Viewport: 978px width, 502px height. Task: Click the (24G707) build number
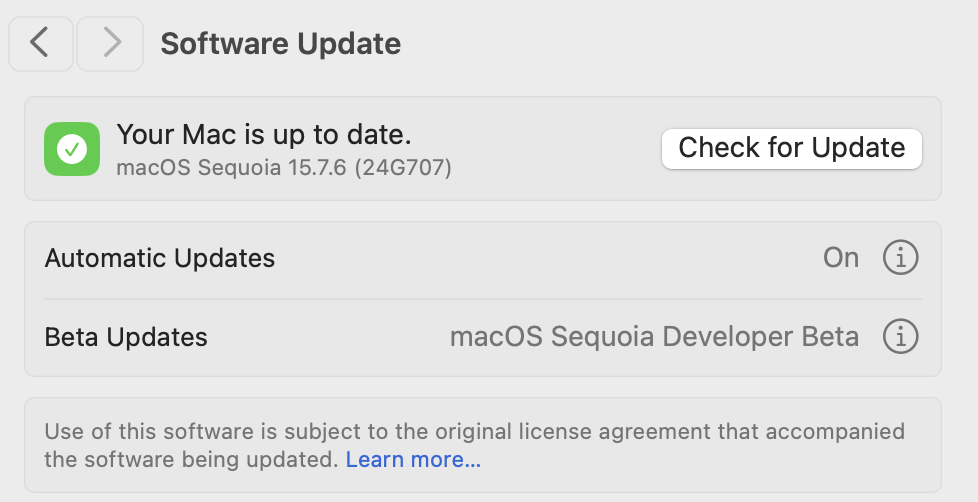tap(403, 168)
